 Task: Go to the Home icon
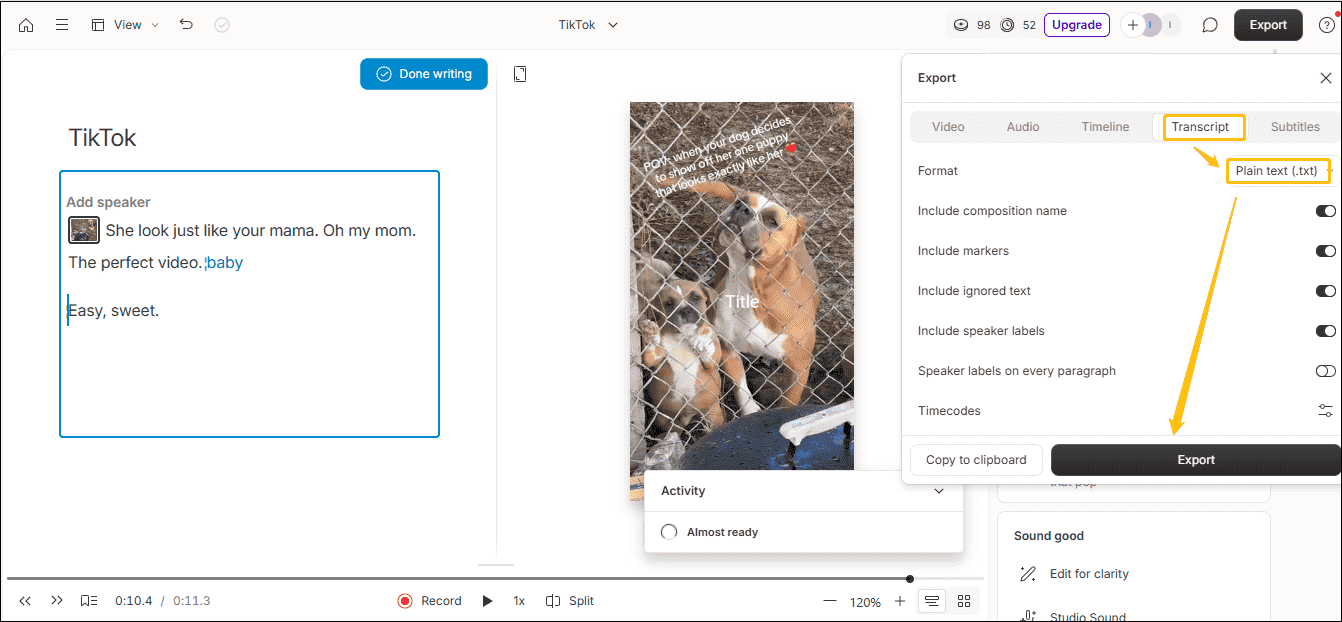click(26, 25)
